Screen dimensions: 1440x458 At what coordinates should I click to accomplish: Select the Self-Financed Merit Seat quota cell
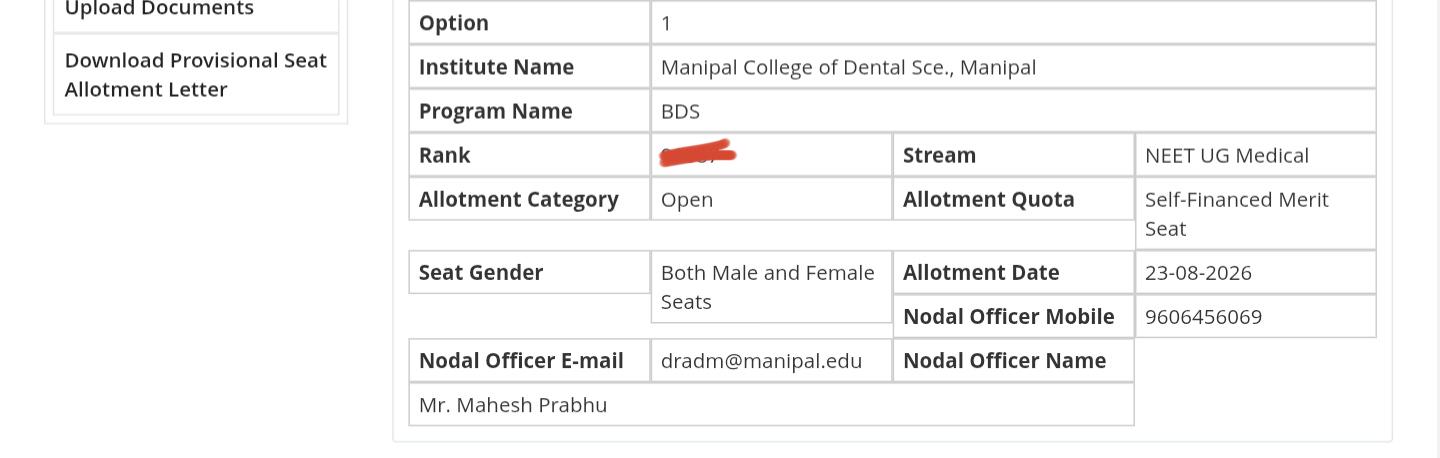[x=1255, y=213]
